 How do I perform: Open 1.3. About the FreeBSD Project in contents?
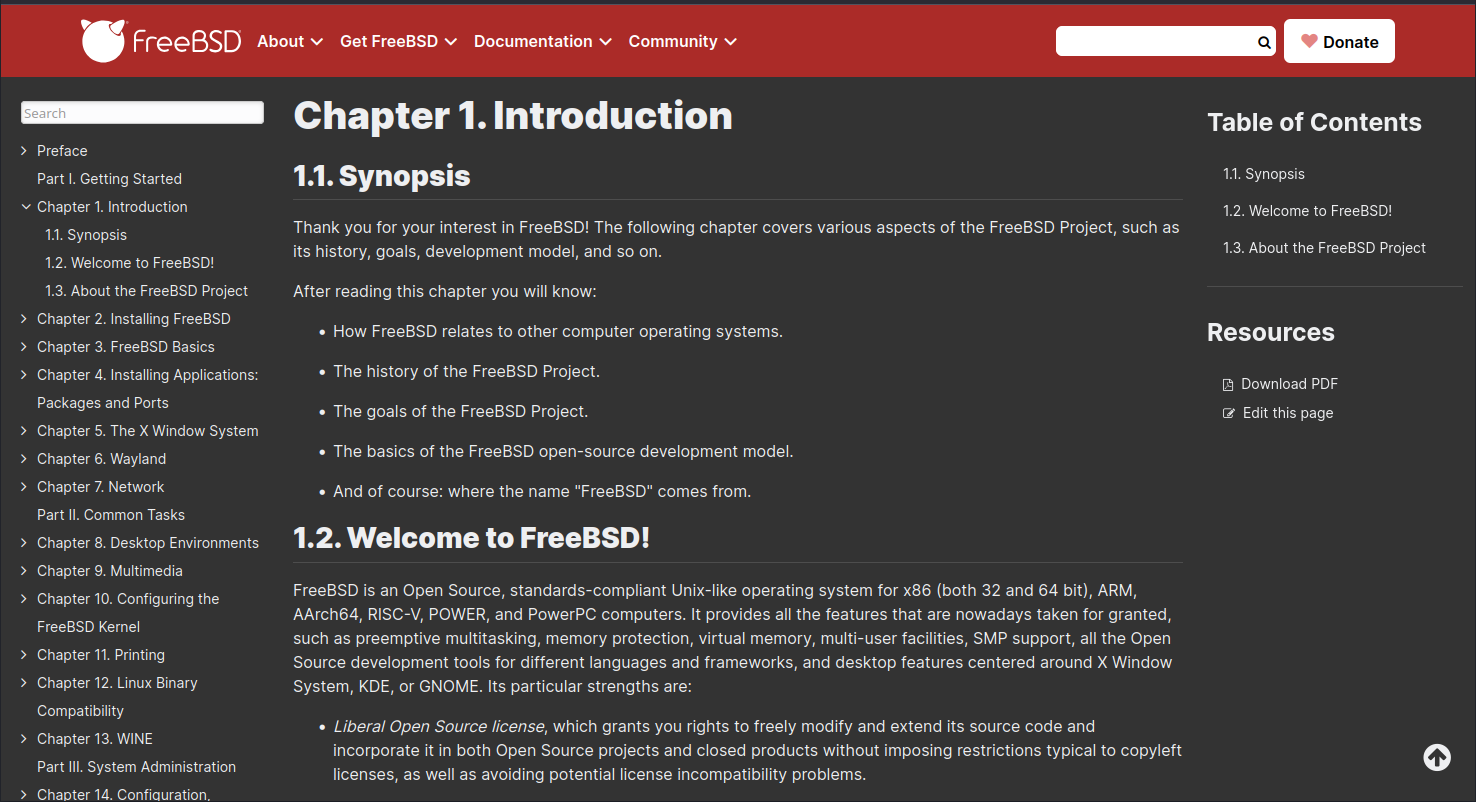(x=1324, y=248)
